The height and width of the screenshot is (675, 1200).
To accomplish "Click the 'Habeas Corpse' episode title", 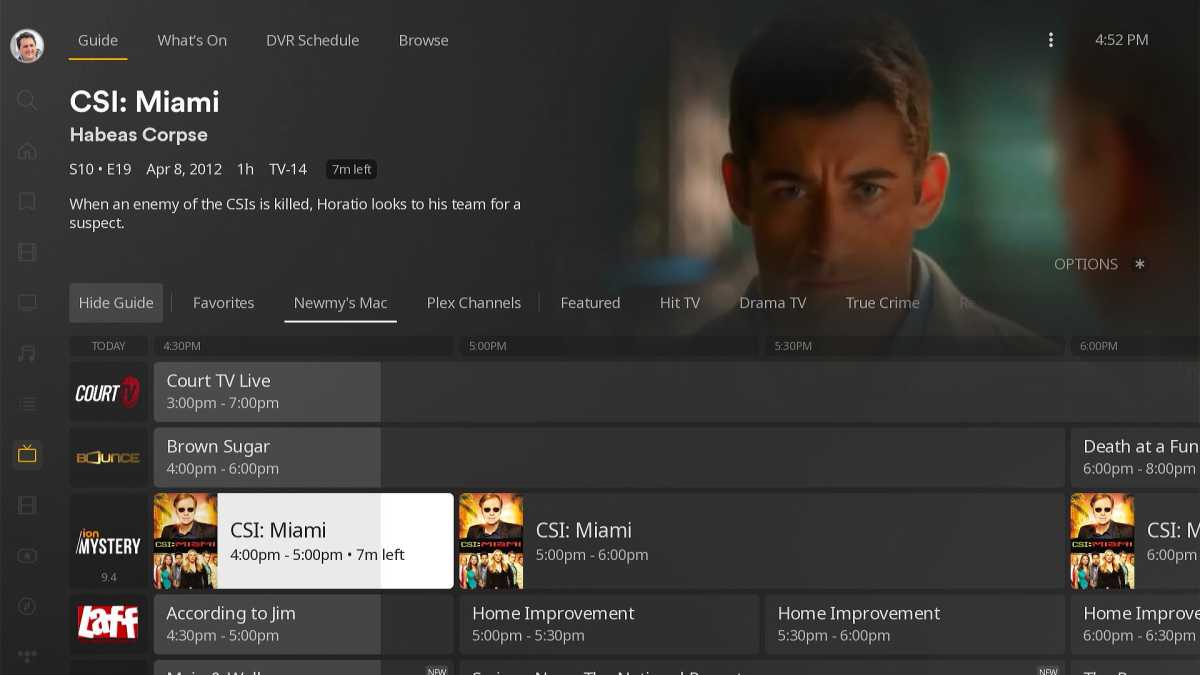I will [x=139, y=135].
